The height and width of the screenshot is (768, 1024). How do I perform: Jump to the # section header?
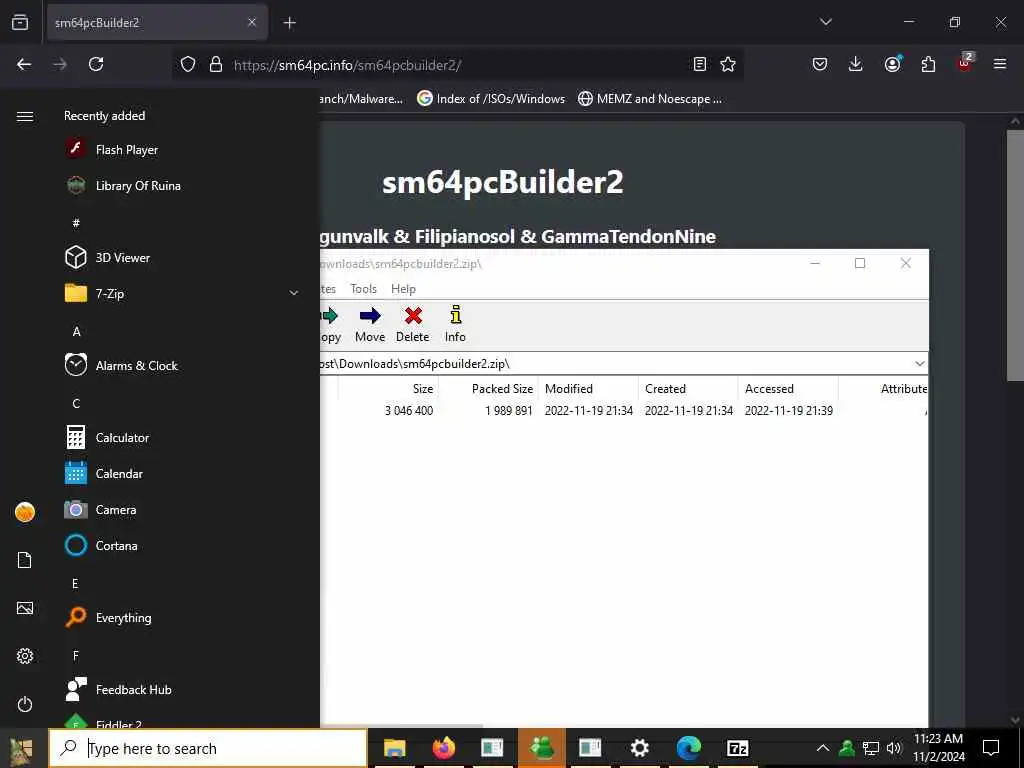pos(76,223)
